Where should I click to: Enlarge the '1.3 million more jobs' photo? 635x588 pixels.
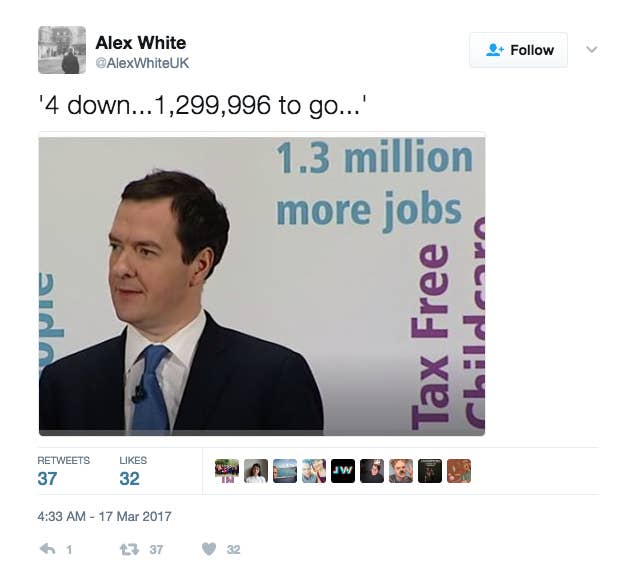tap(262, 284)
